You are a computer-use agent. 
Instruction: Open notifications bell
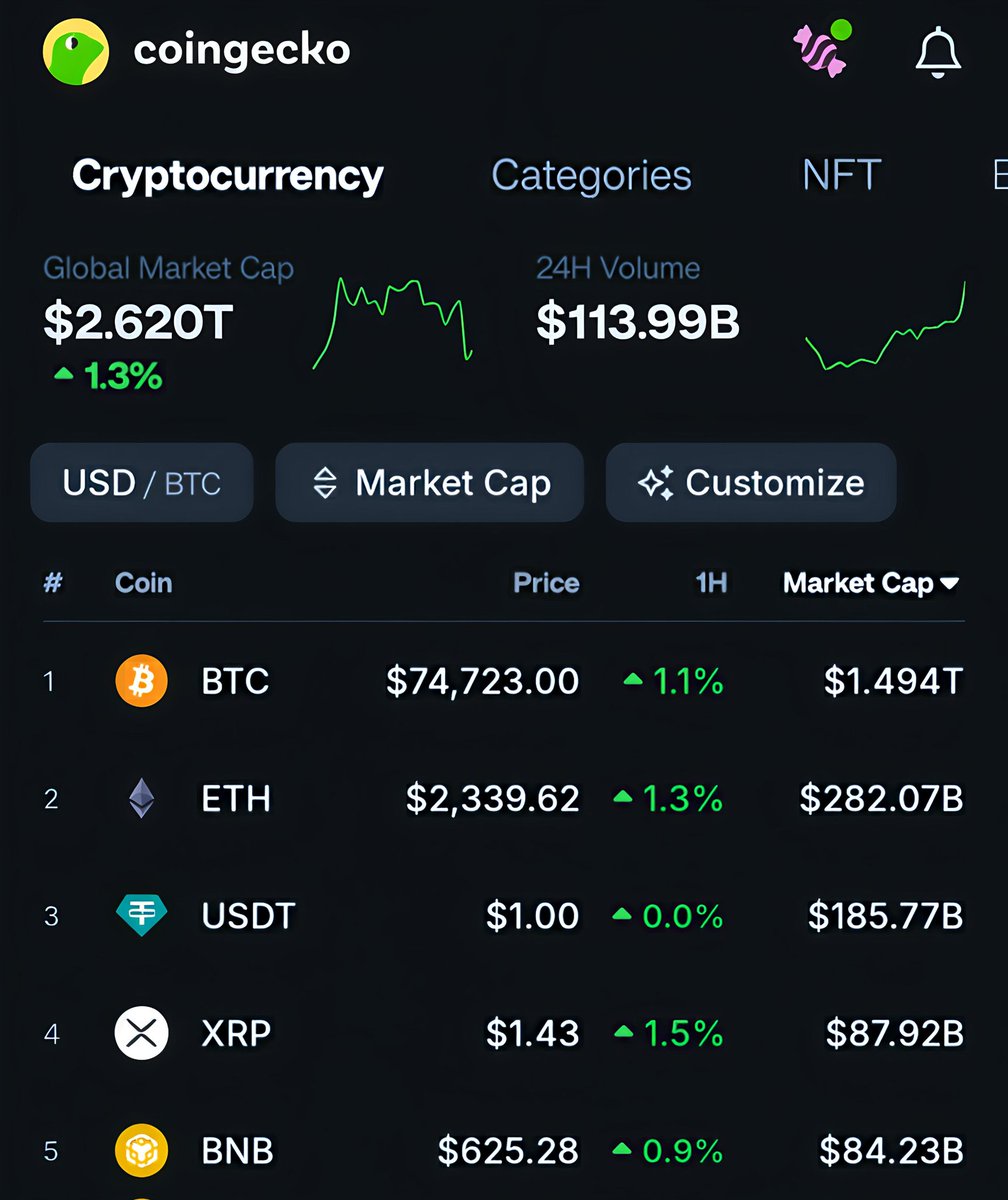click(938, 52)
